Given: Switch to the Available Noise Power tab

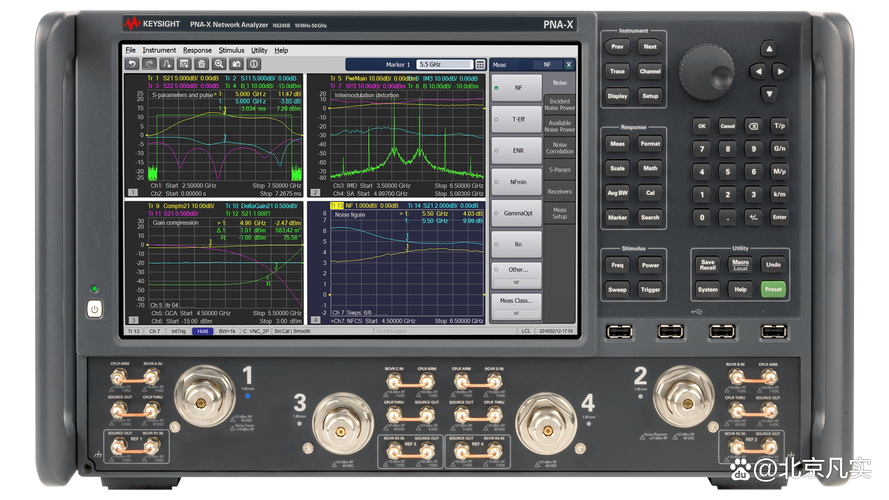Looking at the screenshot, I should (560, 126).
